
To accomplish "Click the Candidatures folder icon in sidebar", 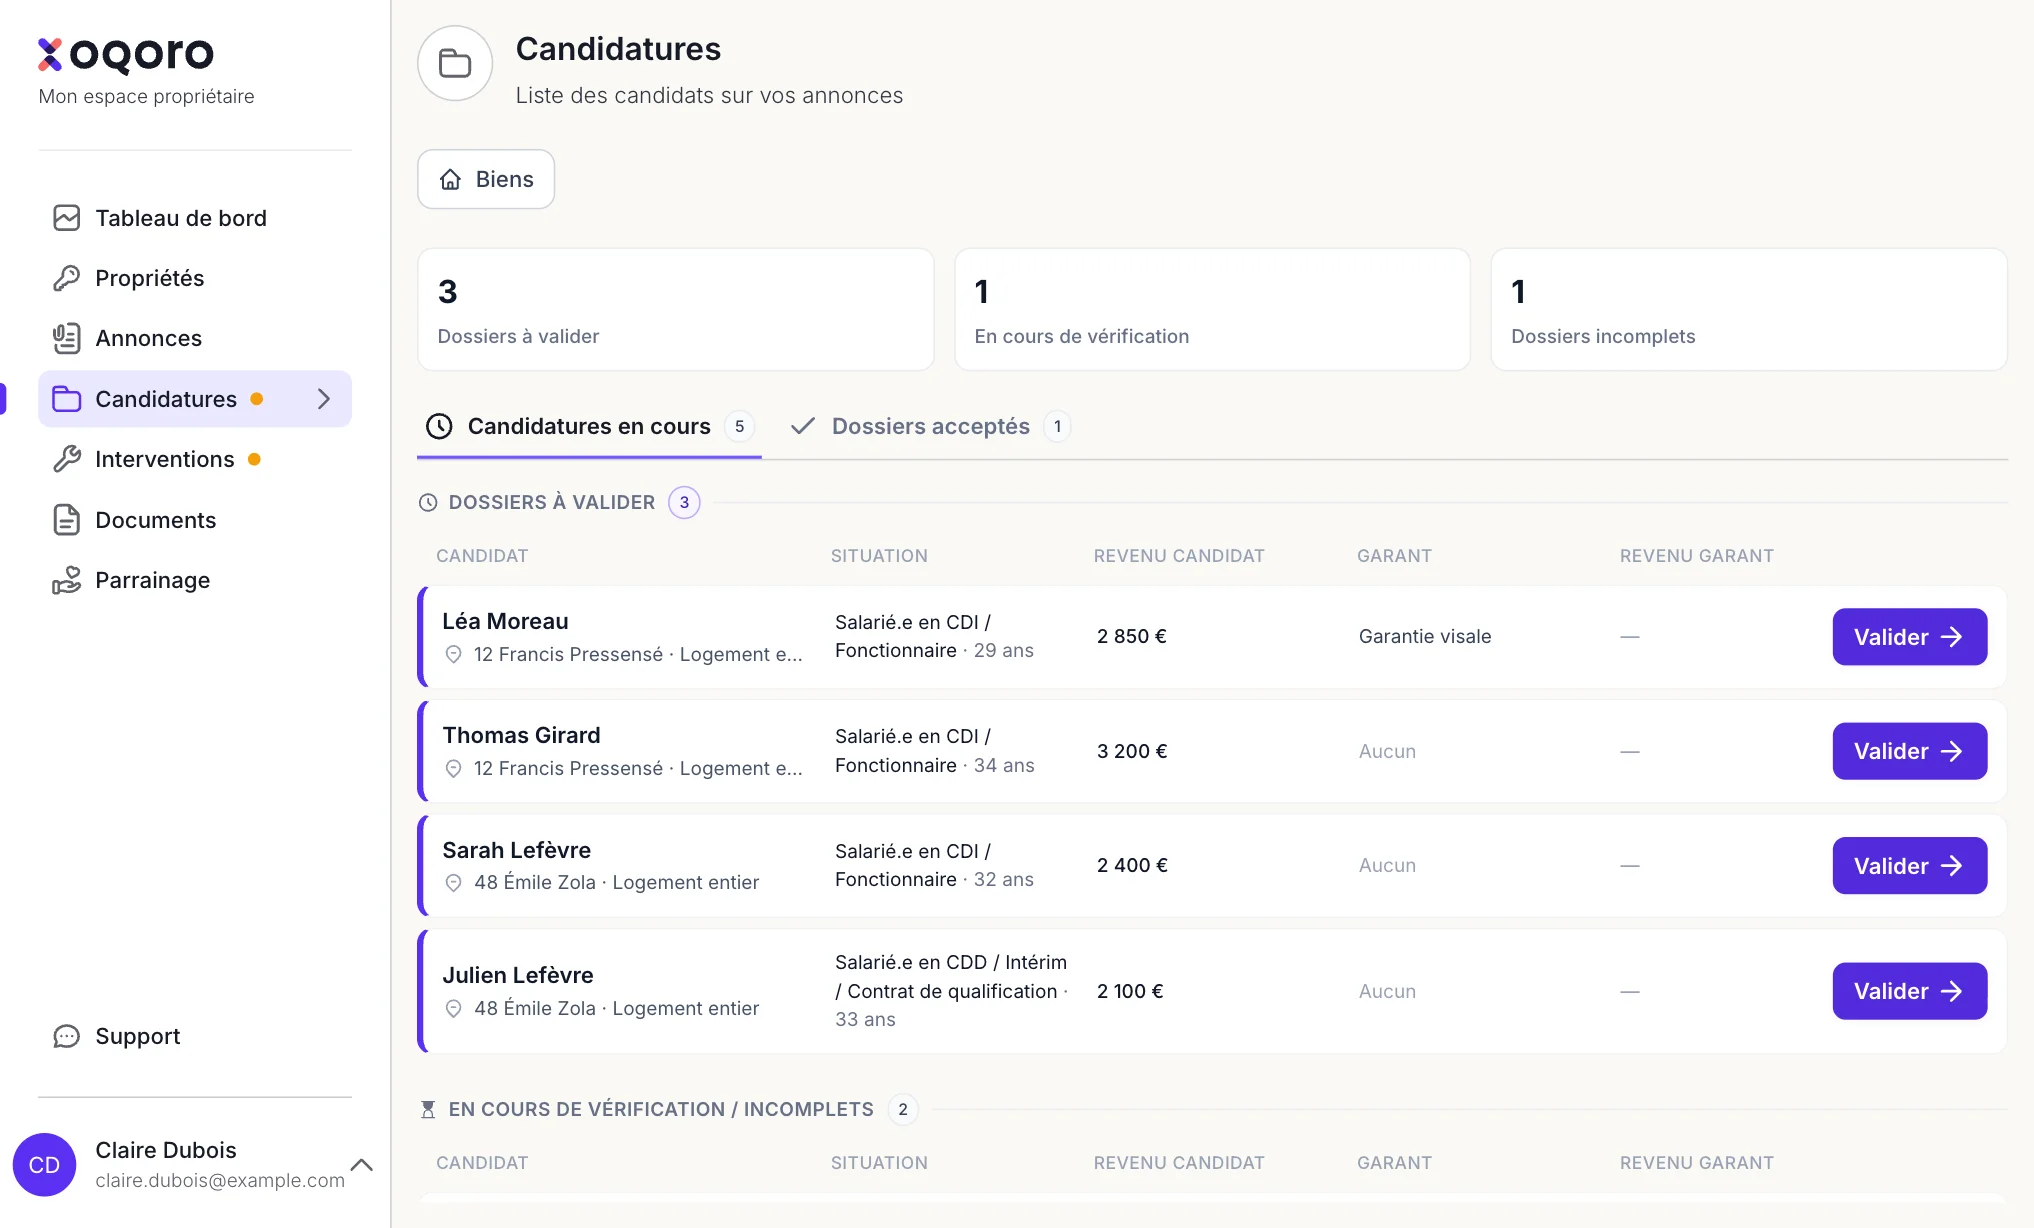I will click(x=66, y=399).
